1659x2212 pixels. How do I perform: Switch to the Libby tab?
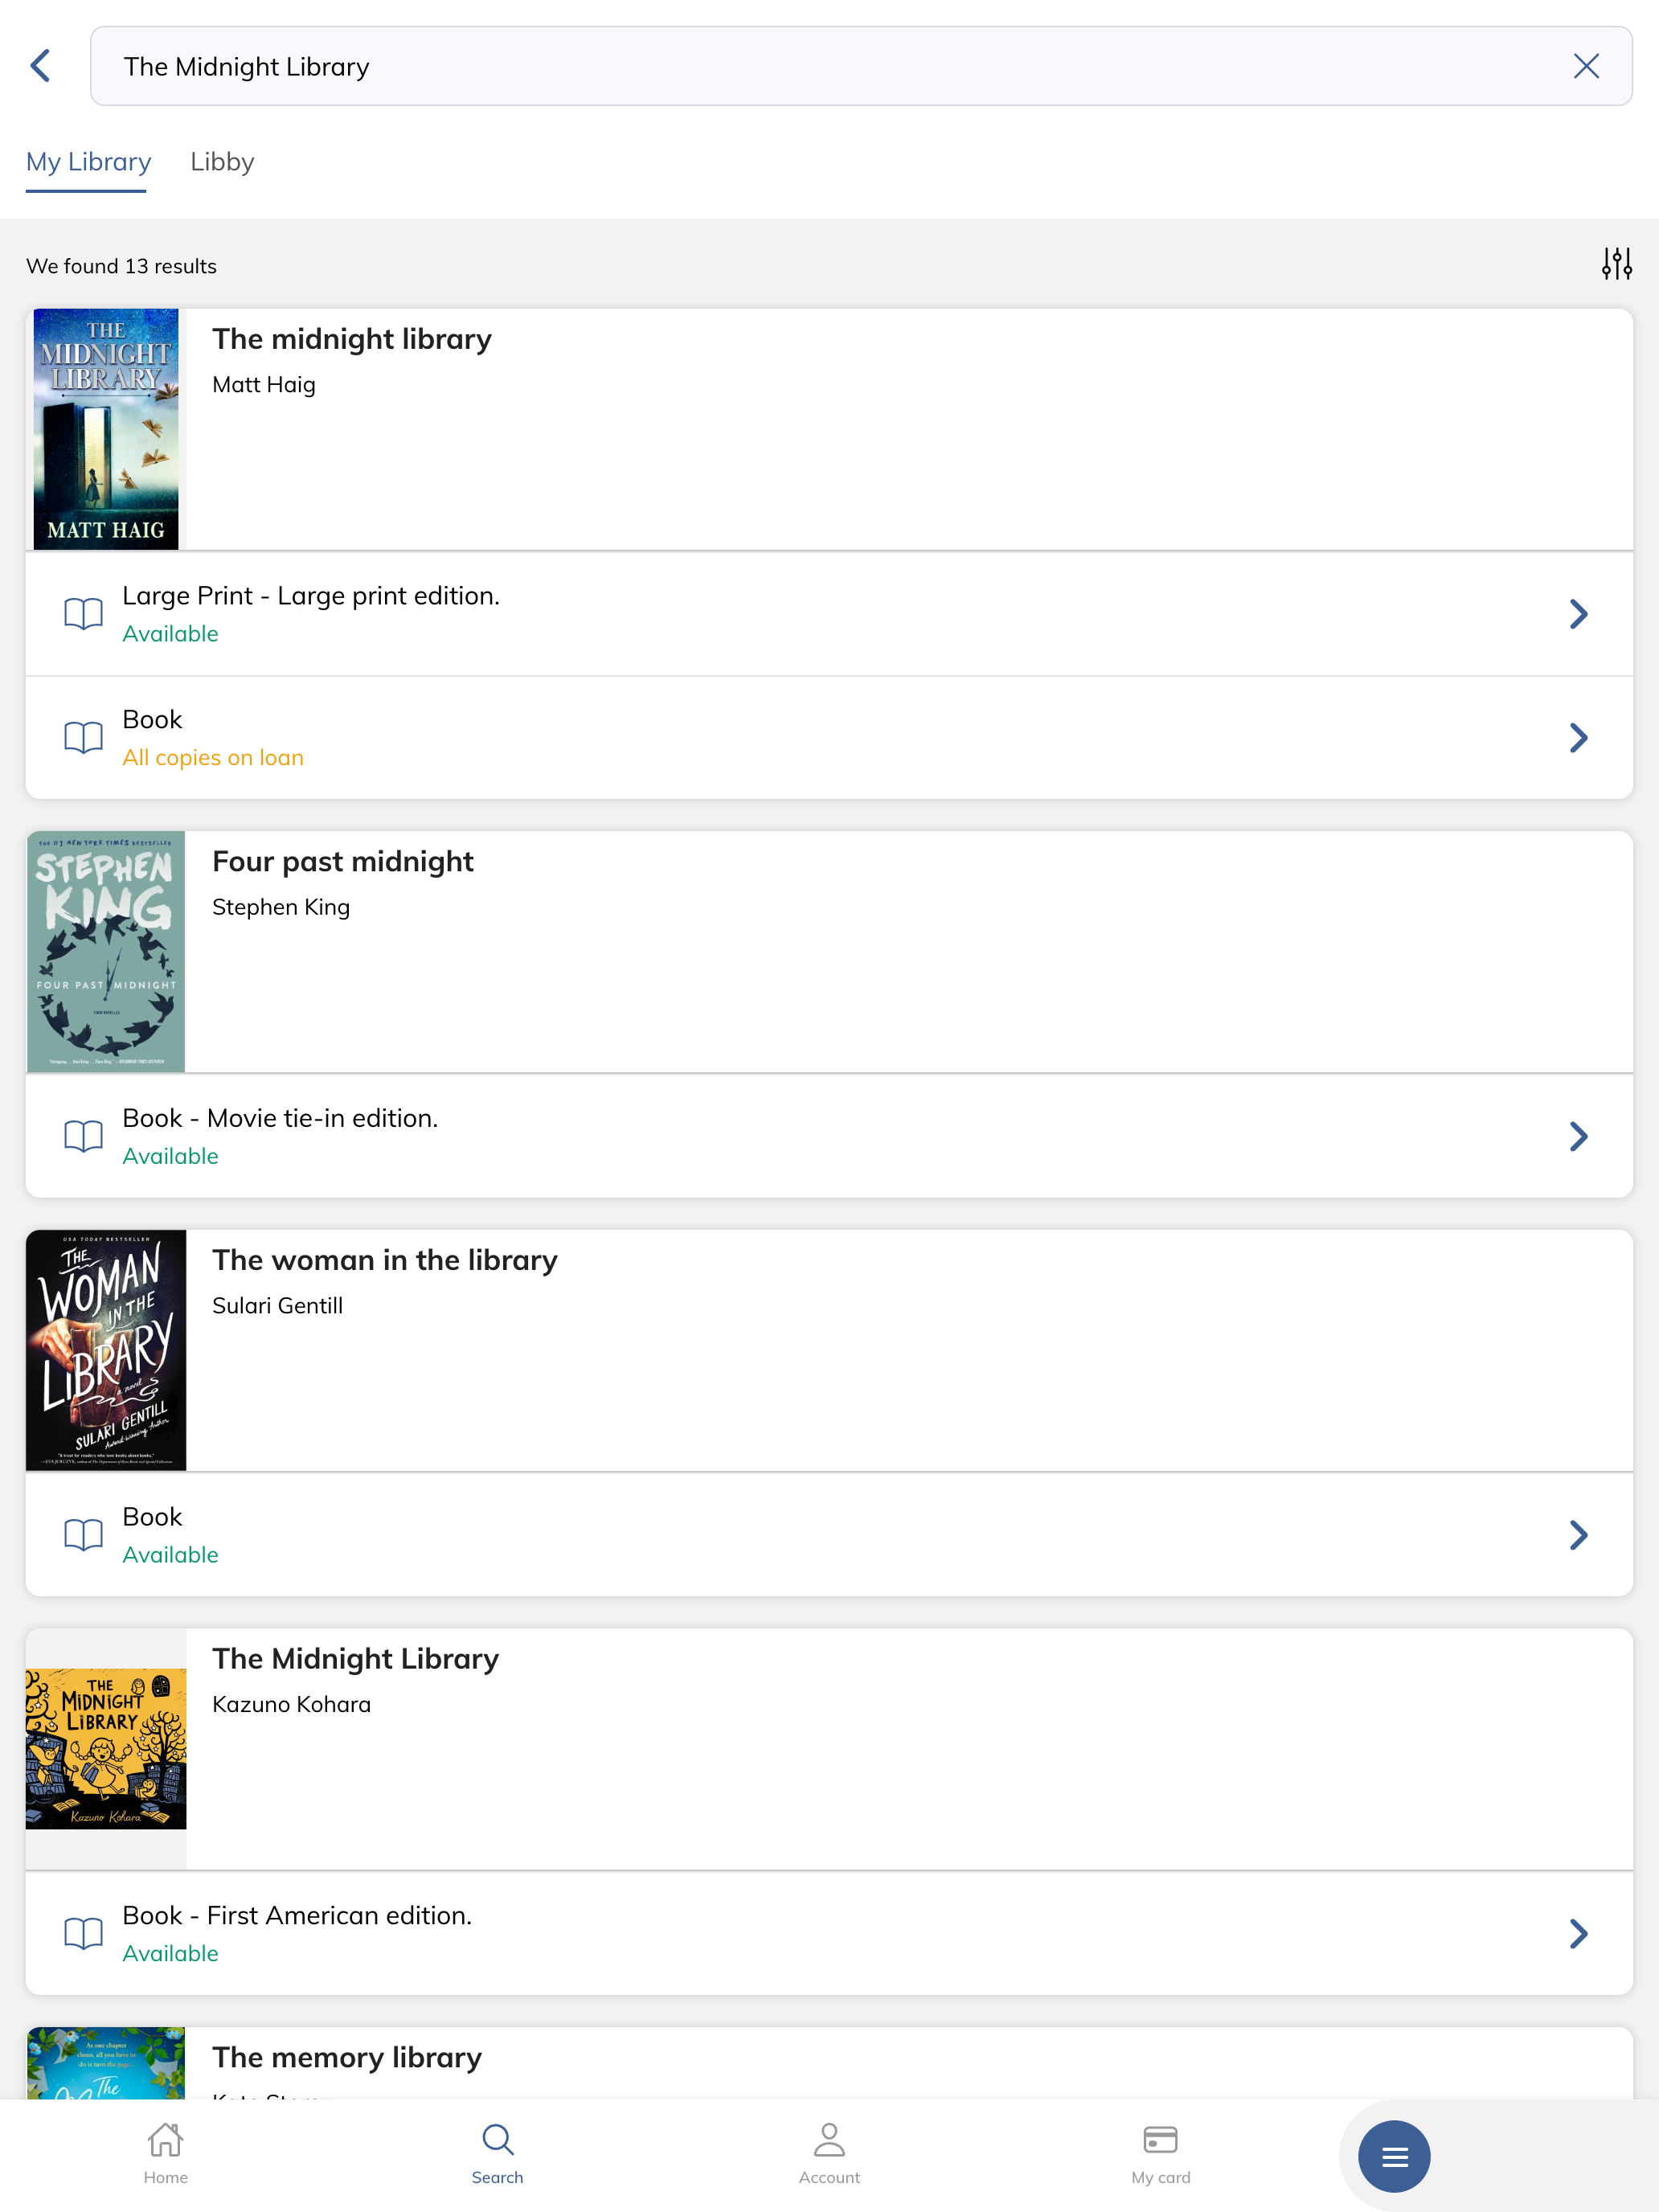[222, 162]
